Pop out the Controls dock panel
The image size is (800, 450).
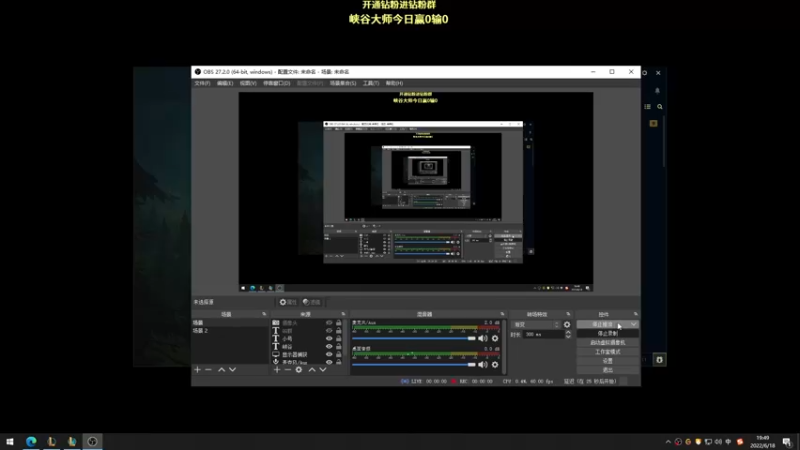(636, 314)
